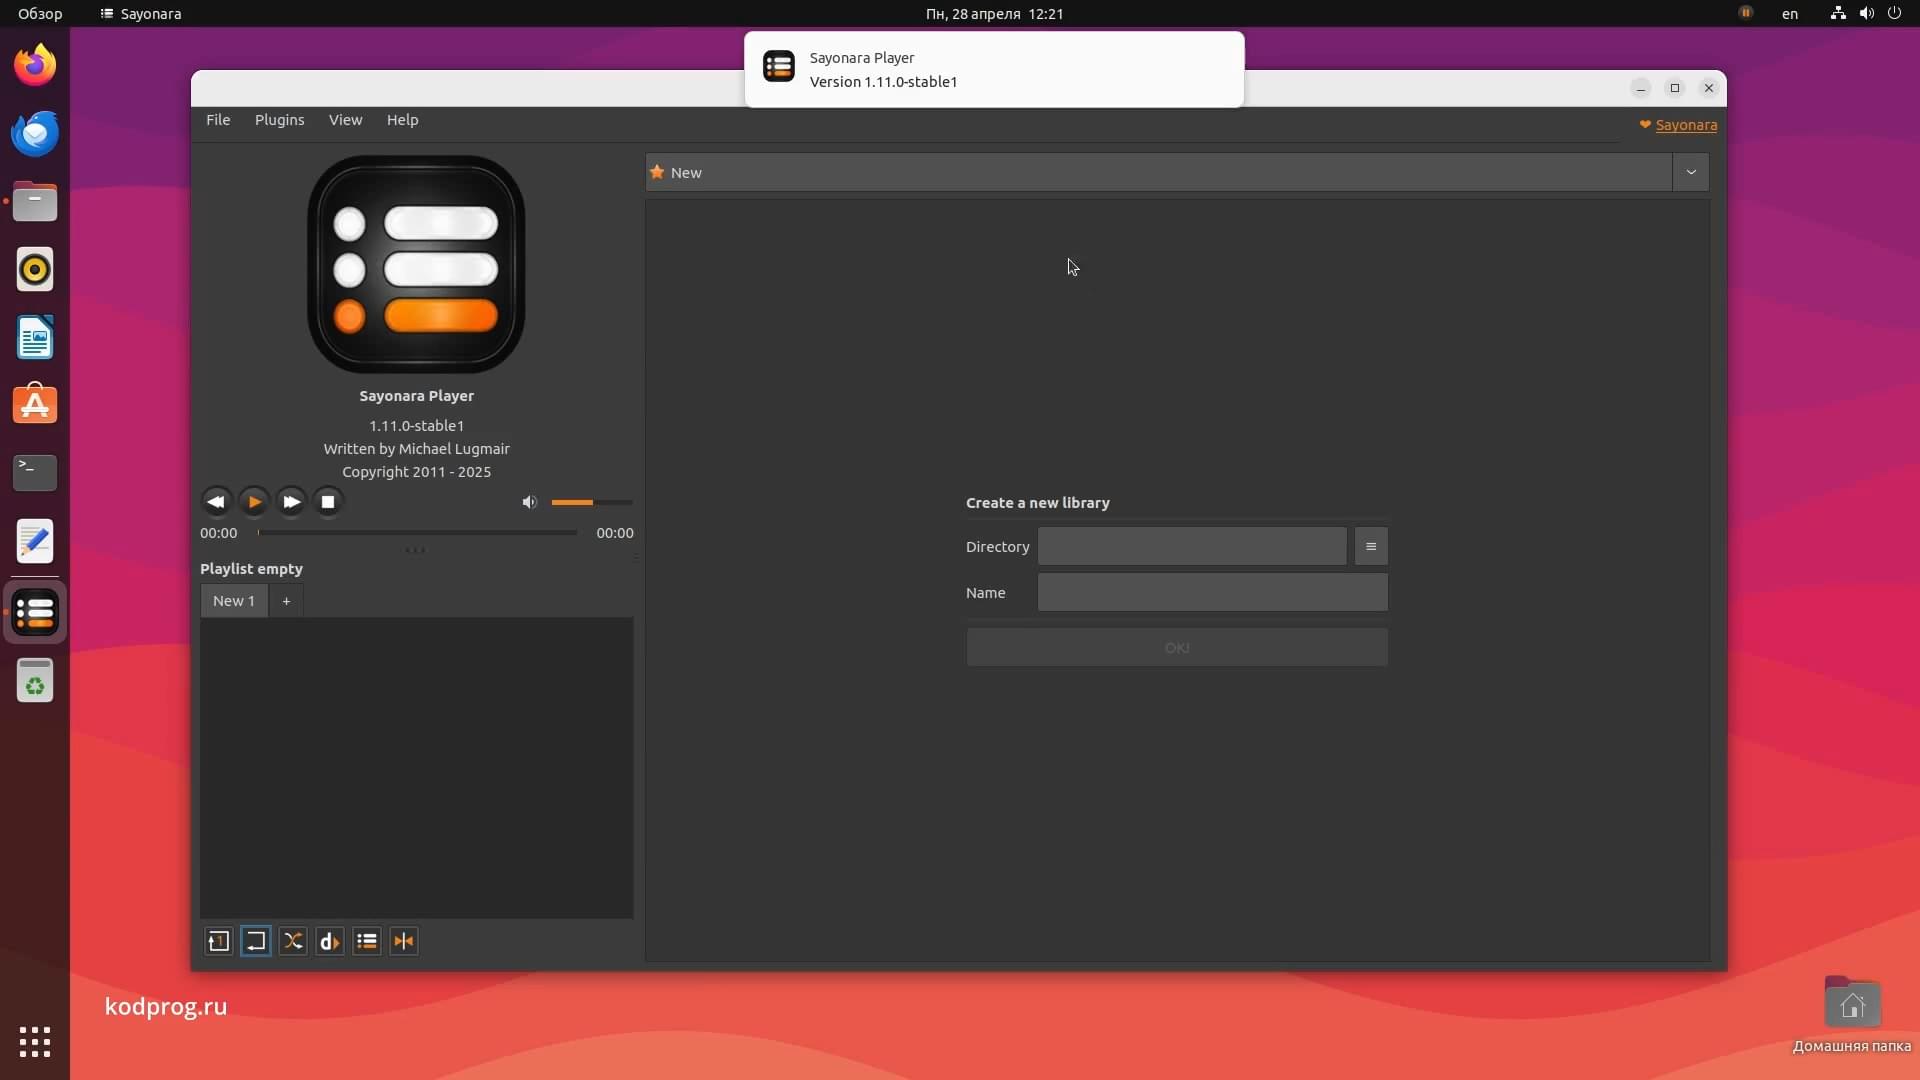1920x1080 pixels.
Task: Adjust the orange volume slider
Action: (x=591, y=502)
